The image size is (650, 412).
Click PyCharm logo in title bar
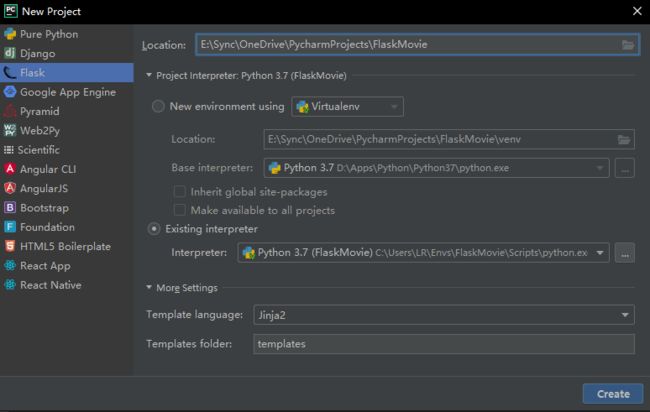10,11
